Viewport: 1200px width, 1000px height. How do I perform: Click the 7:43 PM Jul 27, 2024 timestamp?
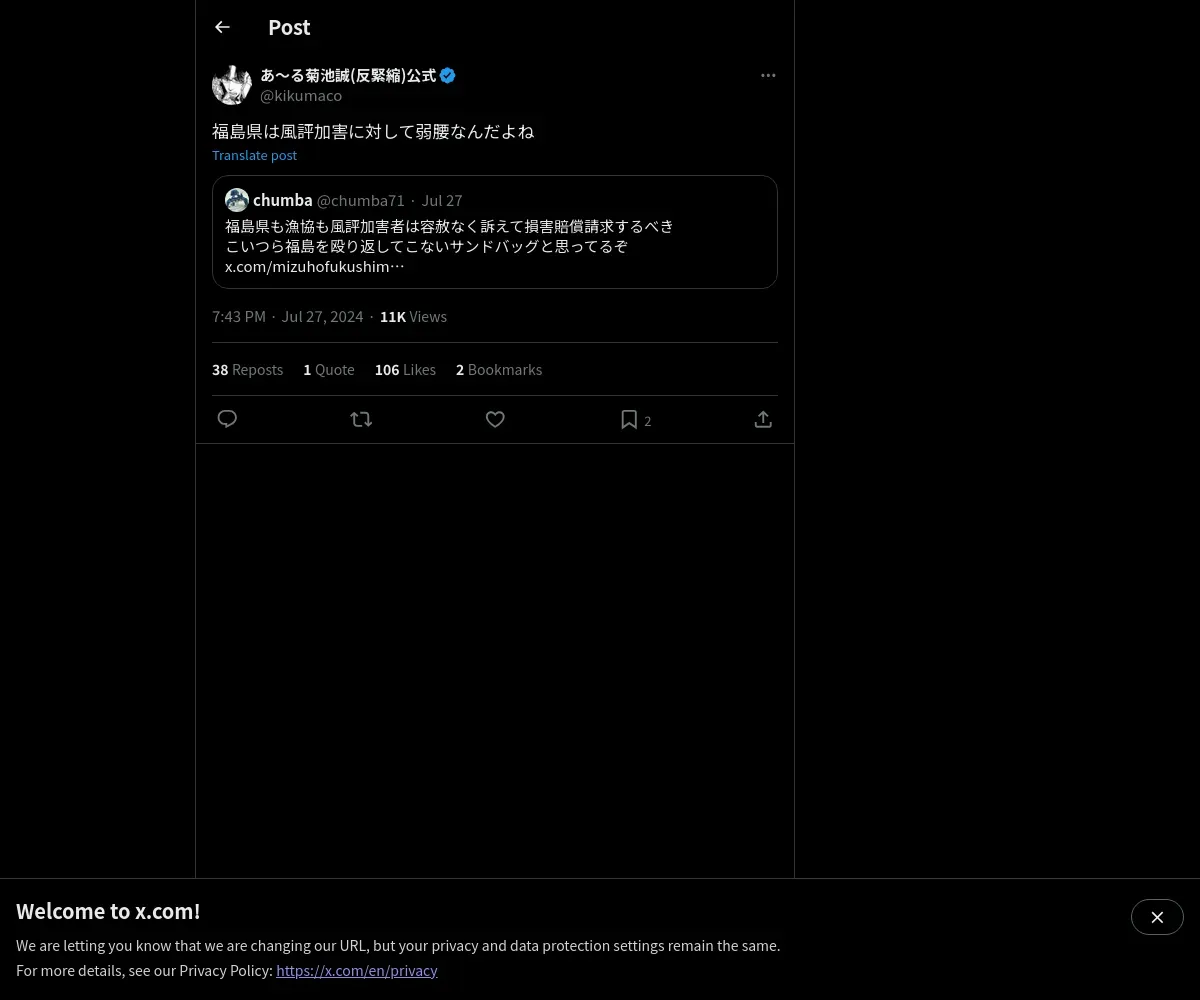[288, 316]
